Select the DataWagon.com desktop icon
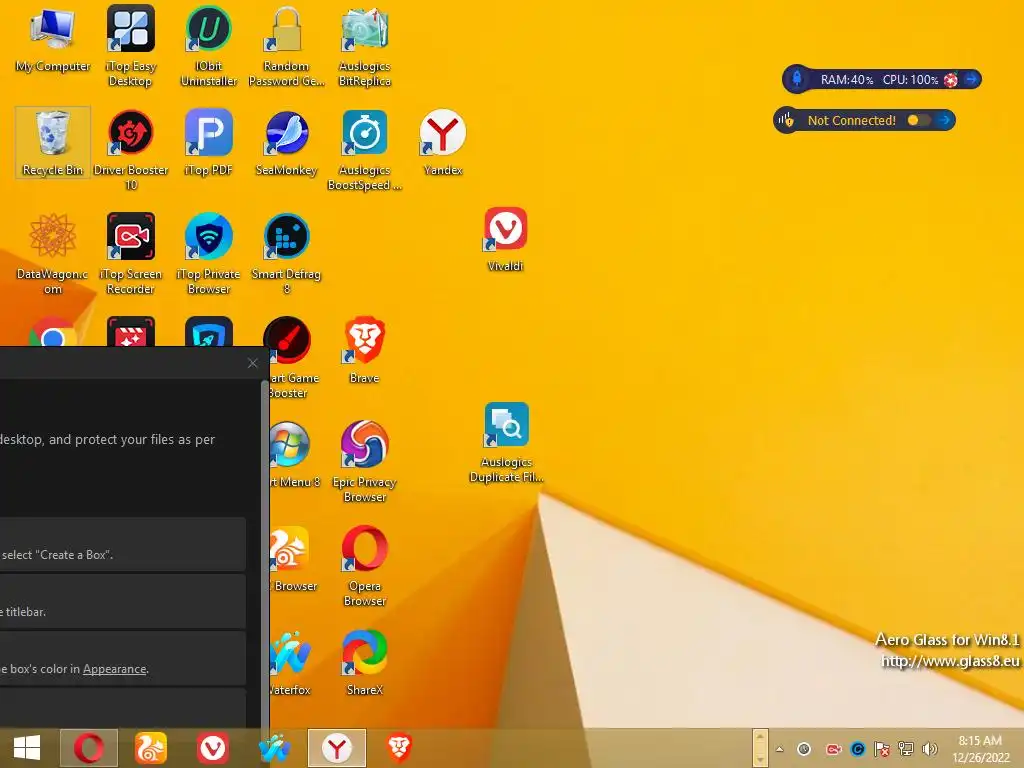1024x768 pixels. [53, 253]
